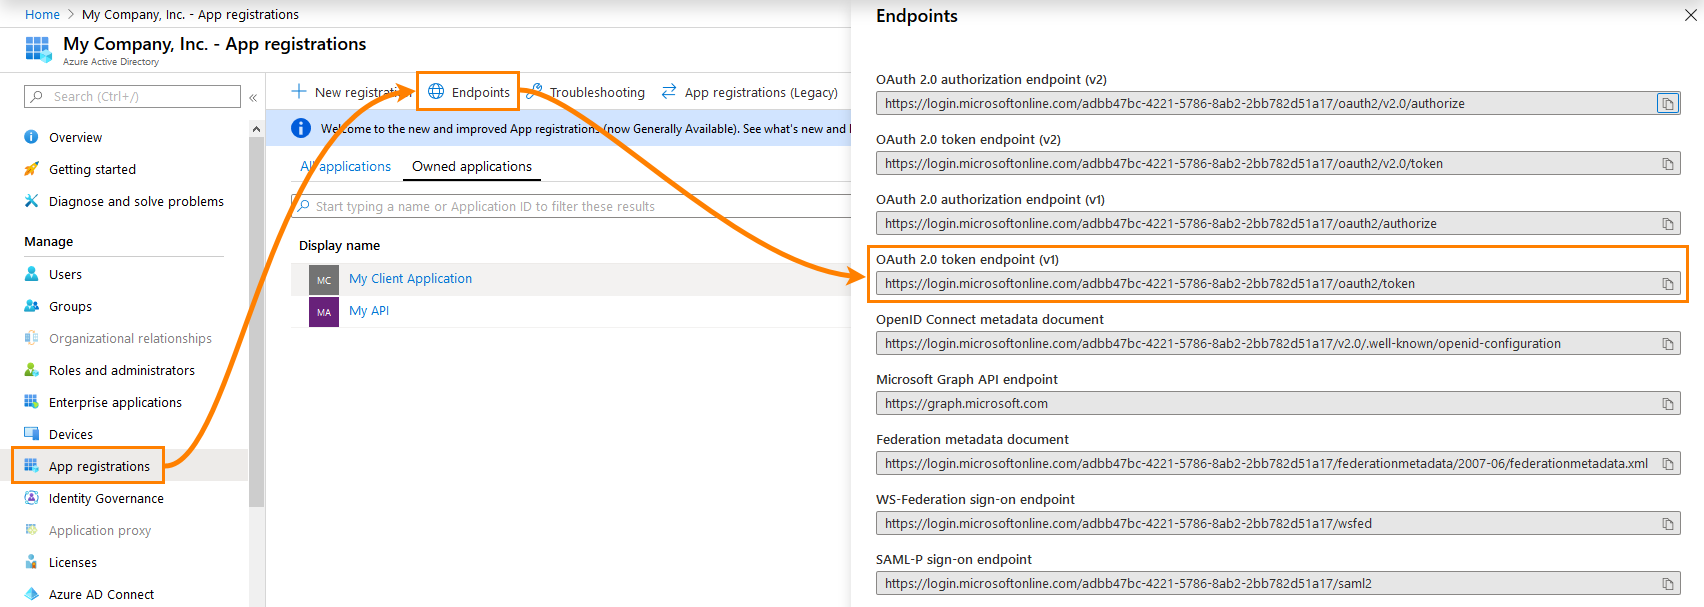This screenshot has width=1704, height=607.
Task: Open My API application link
Action: point(369,311)
